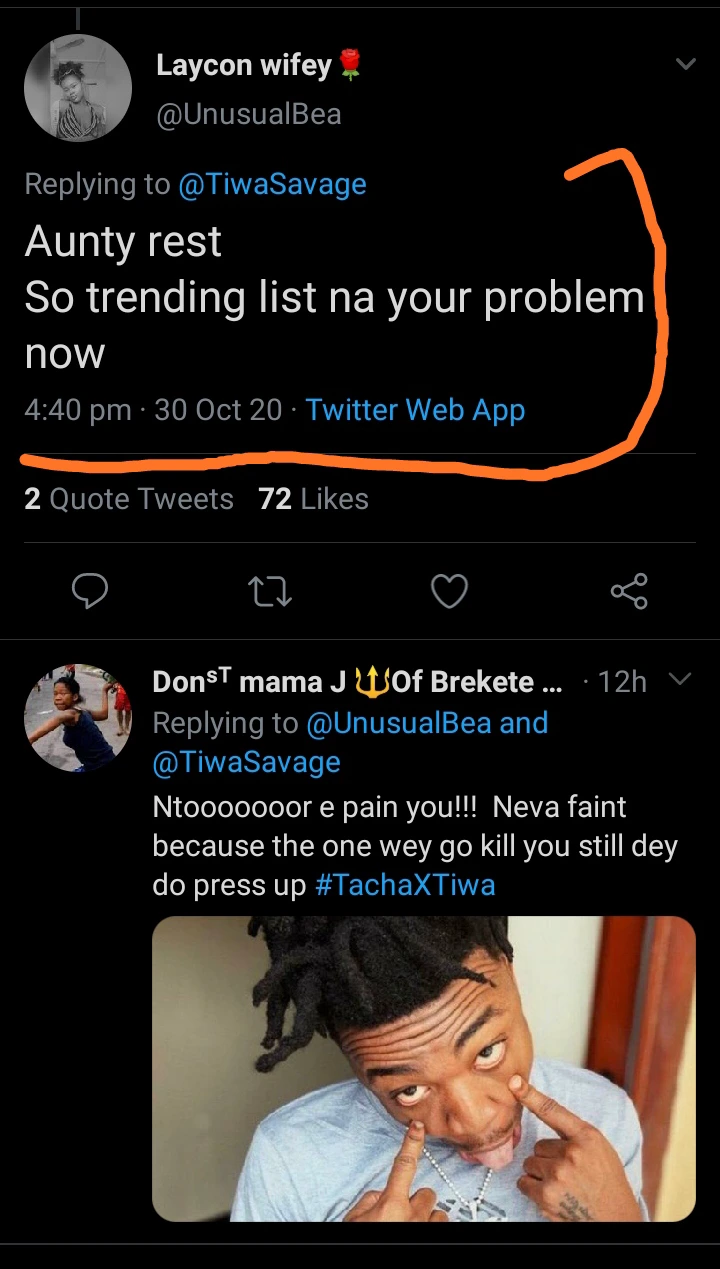
Task: Open the Twitter Web App source link
Action: pyautogui.click(x=415, y=410)
